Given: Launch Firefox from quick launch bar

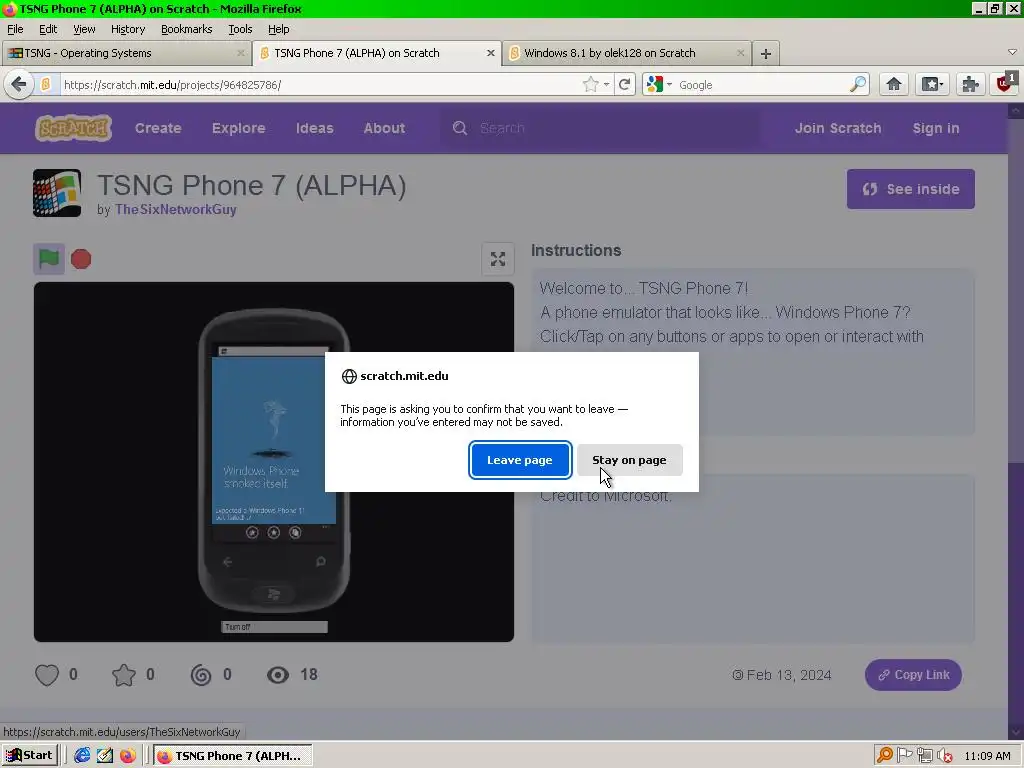Looking at the screenshot, I should point(128,756).
